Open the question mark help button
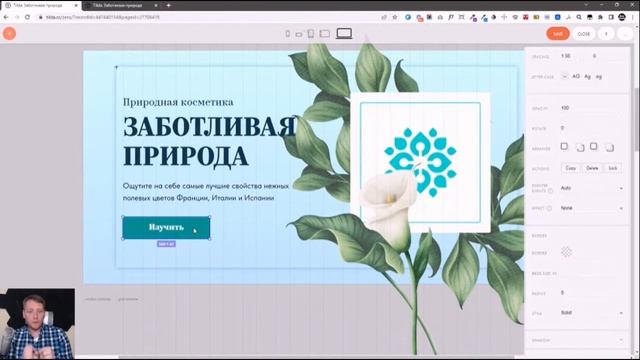 pyautogui.click(x=606, y=34)
